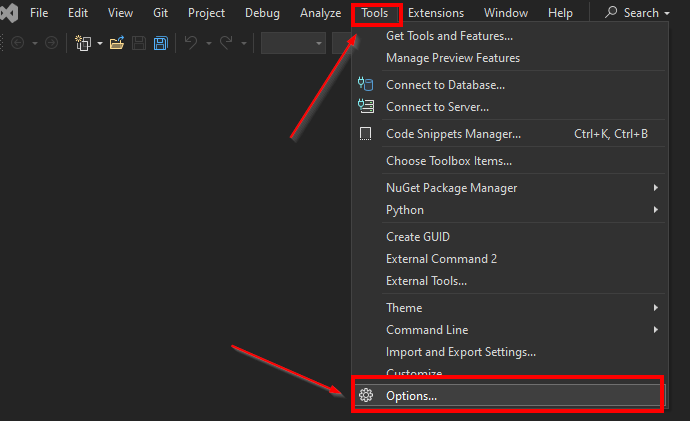Screen dimensions: 690x421
Task: Click the Navigate Forward toolbar icon
Action: [51, 43]
